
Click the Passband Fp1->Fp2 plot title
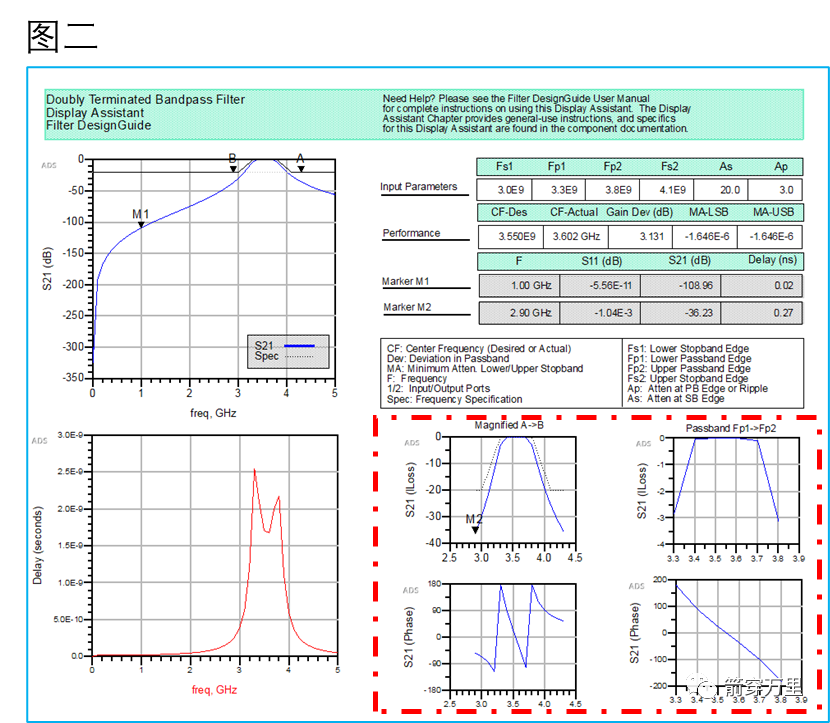pos(730,428)
